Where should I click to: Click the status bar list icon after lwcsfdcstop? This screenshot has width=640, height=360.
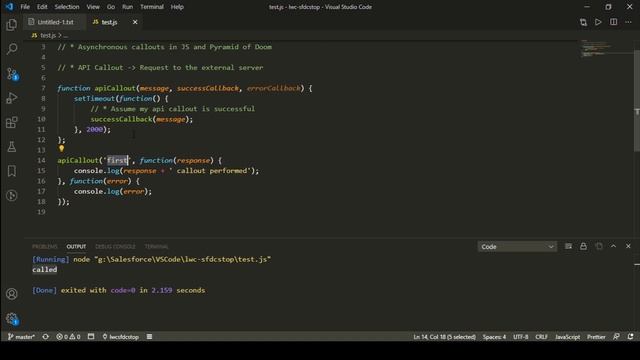(x=149, y=337)
